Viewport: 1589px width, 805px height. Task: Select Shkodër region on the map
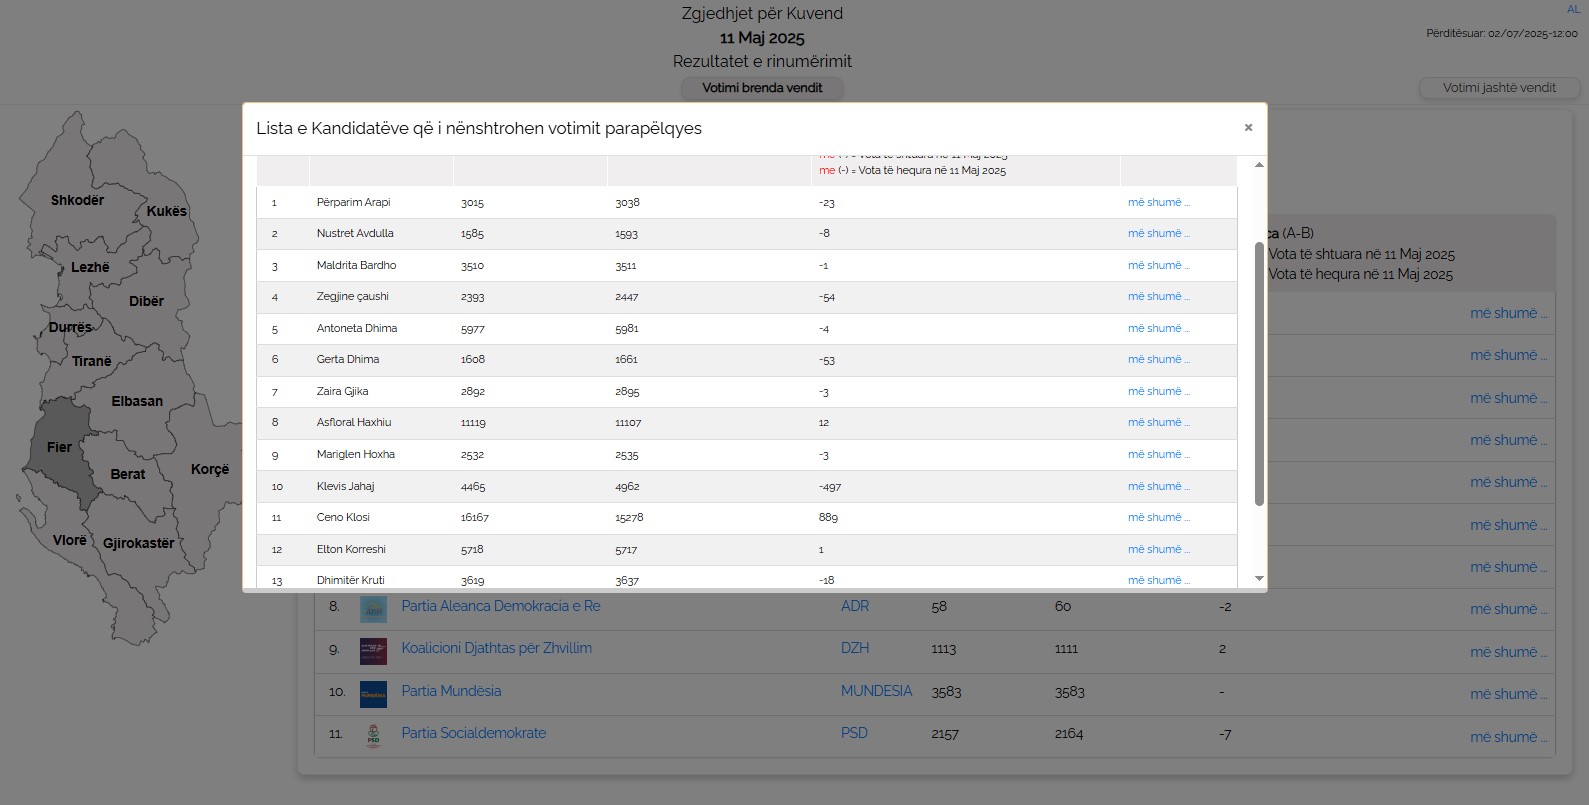point(76,200)
